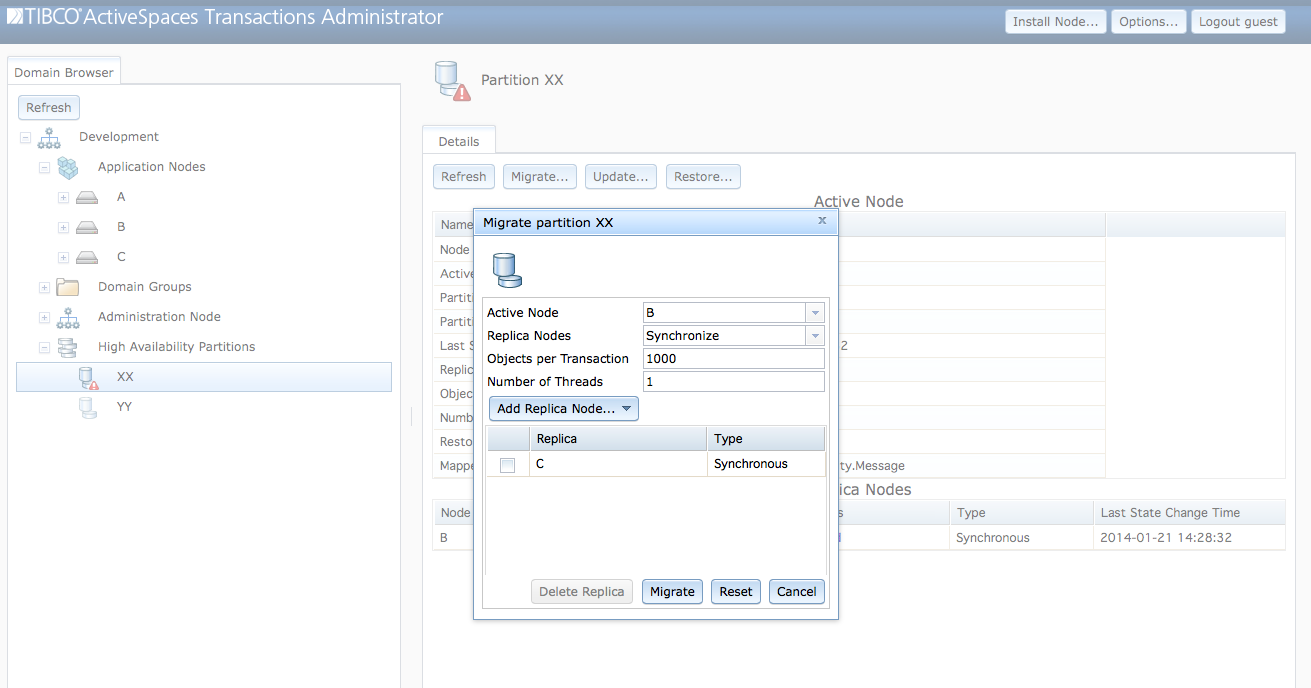Screen dimensions: 1311x688
Task: Open the Options button
Action: 1149,21
